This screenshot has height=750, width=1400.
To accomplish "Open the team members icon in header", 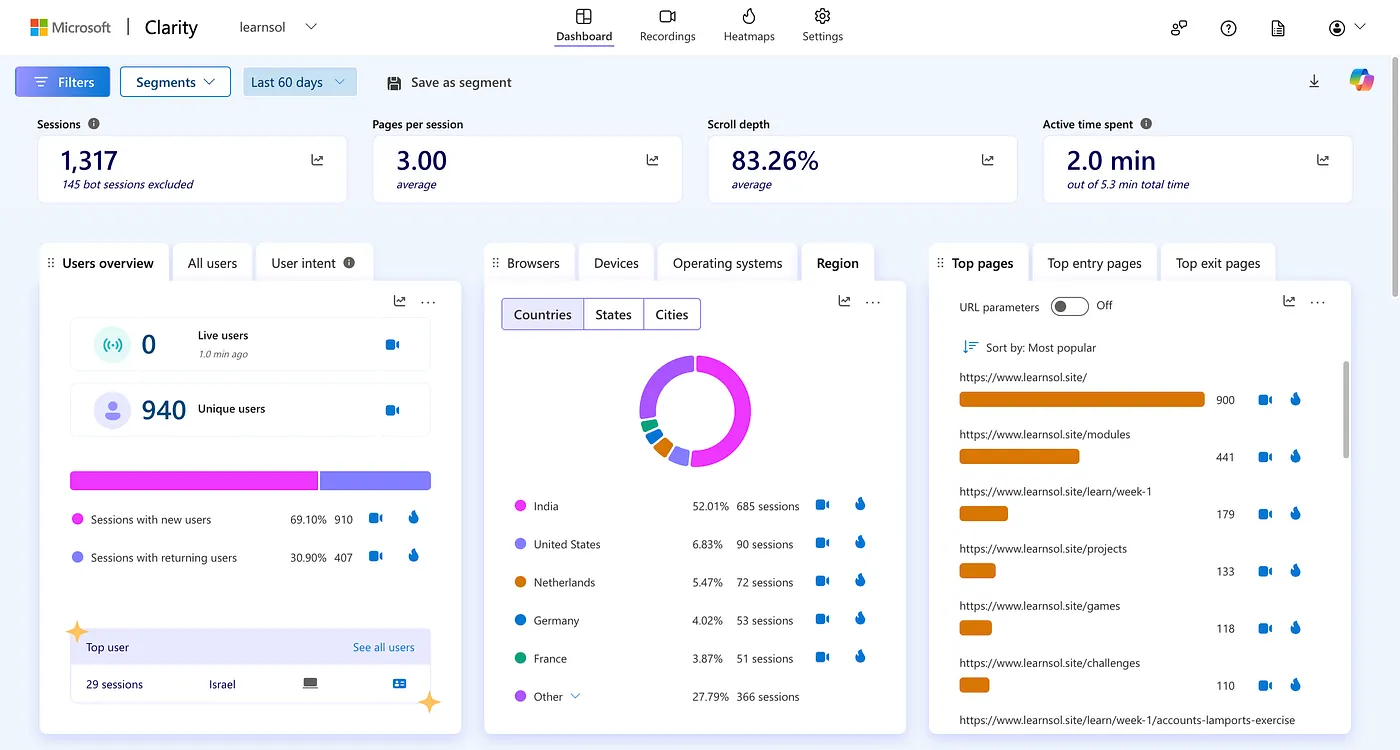I will (x=1179, y=28).
